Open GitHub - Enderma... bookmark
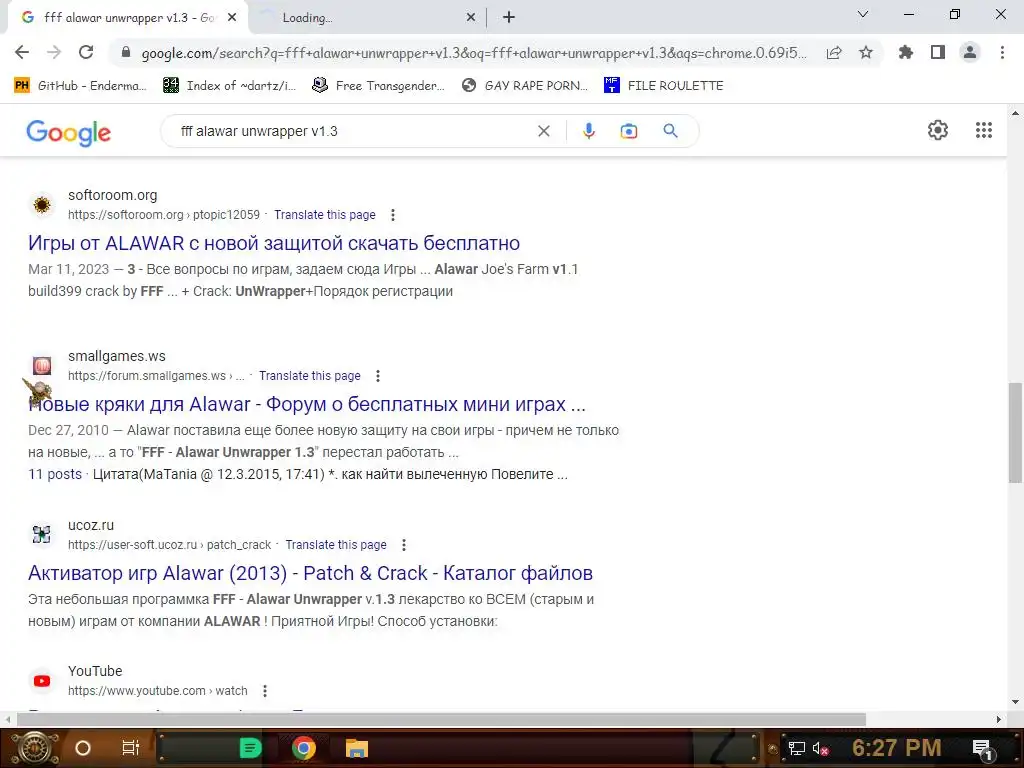1024x768 pixels. [80, 86]
